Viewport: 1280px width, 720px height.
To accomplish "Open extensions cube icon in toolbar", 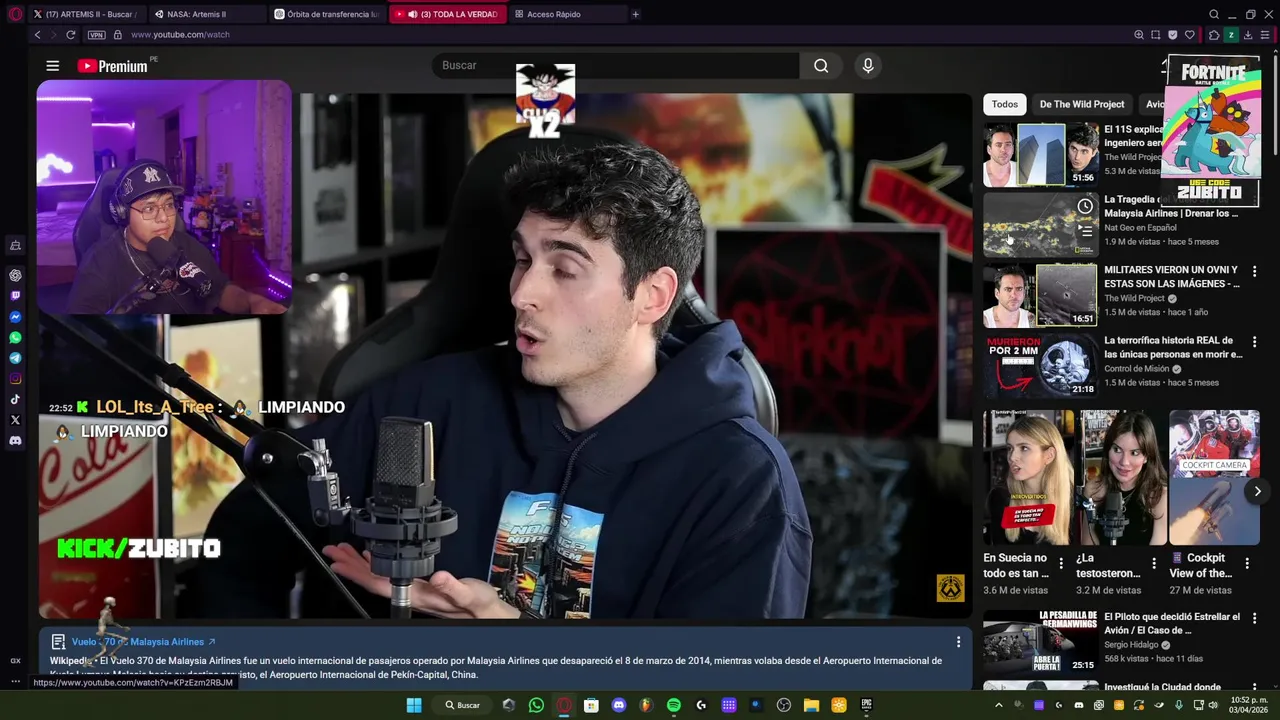I will click(x=1214, y=35).
